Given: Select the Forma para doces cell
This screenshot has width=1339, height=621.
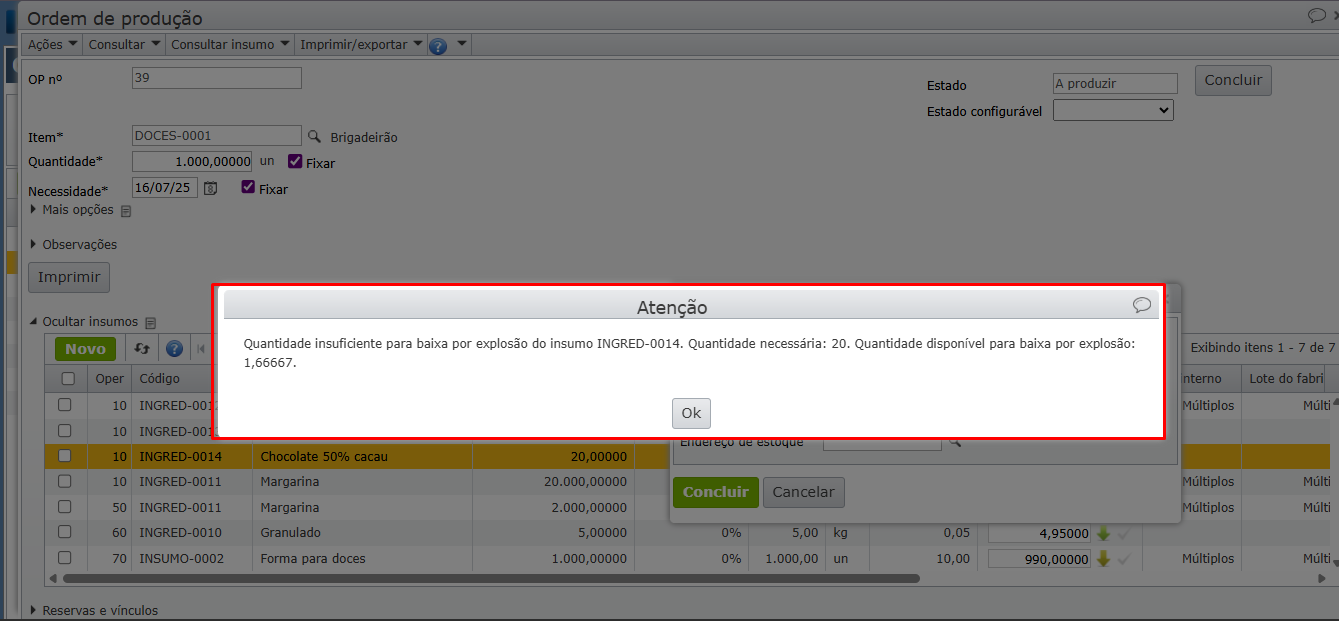Looking at the screenshot, I should pos(362,558).
